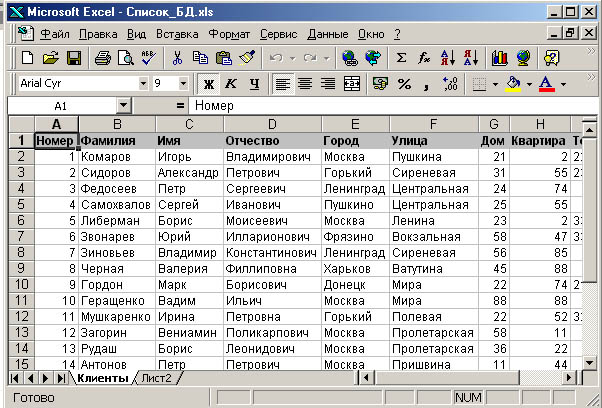Viewport: 602px width, 408px height.
Task: Select the Клиенты sheet tab
Action: (103, 378)
